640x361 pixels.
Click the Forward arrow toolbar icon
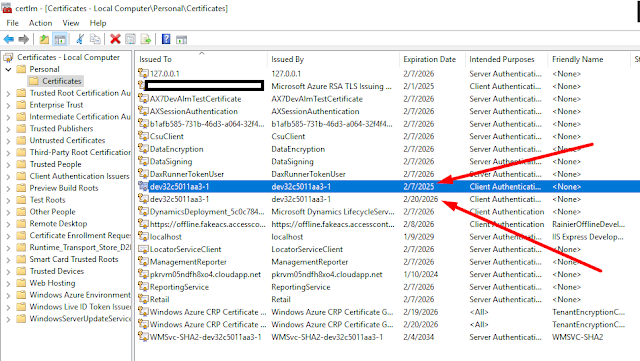coord(24,39)
